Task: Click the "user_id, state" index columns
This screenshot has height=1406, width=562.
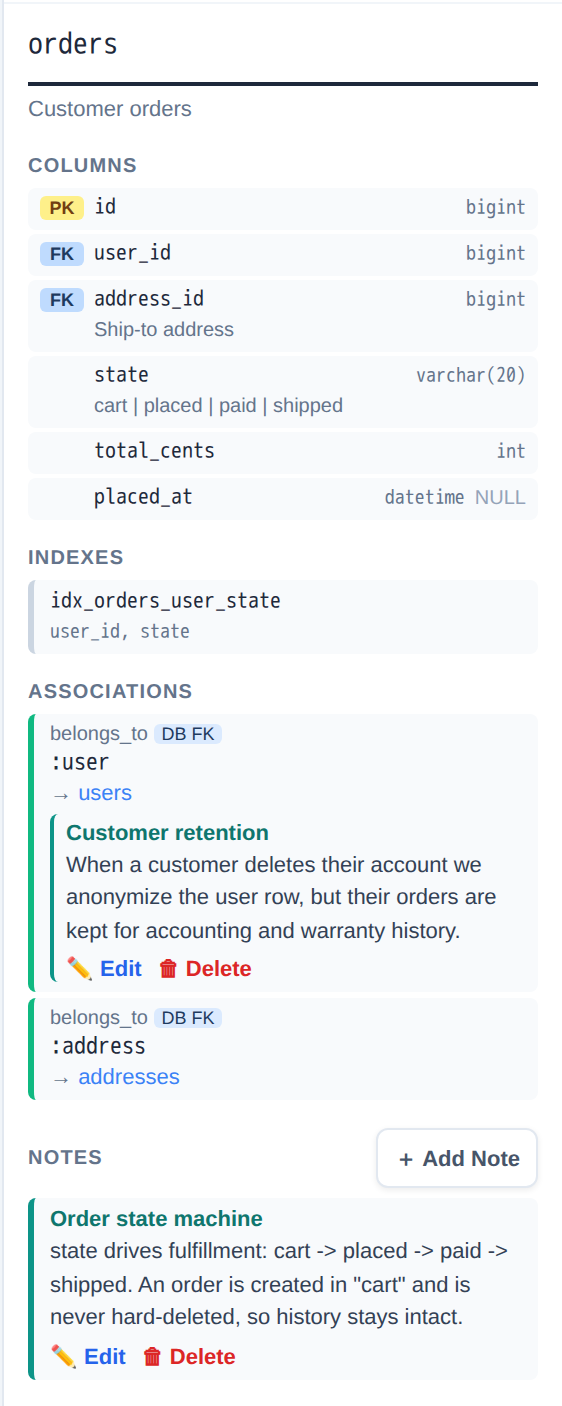Action: tap(120, 631)
